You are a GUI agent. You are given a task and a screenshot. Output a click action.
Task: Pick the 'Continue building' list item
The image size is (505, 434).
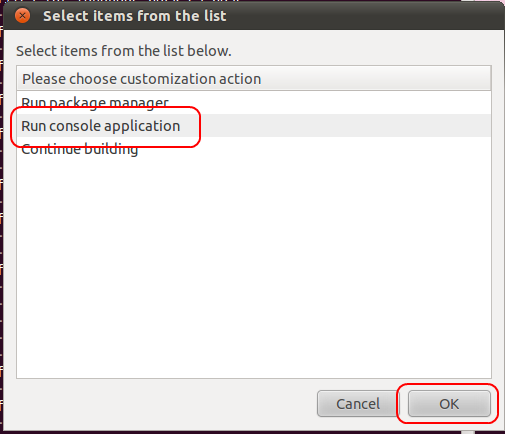coord(254,149)
